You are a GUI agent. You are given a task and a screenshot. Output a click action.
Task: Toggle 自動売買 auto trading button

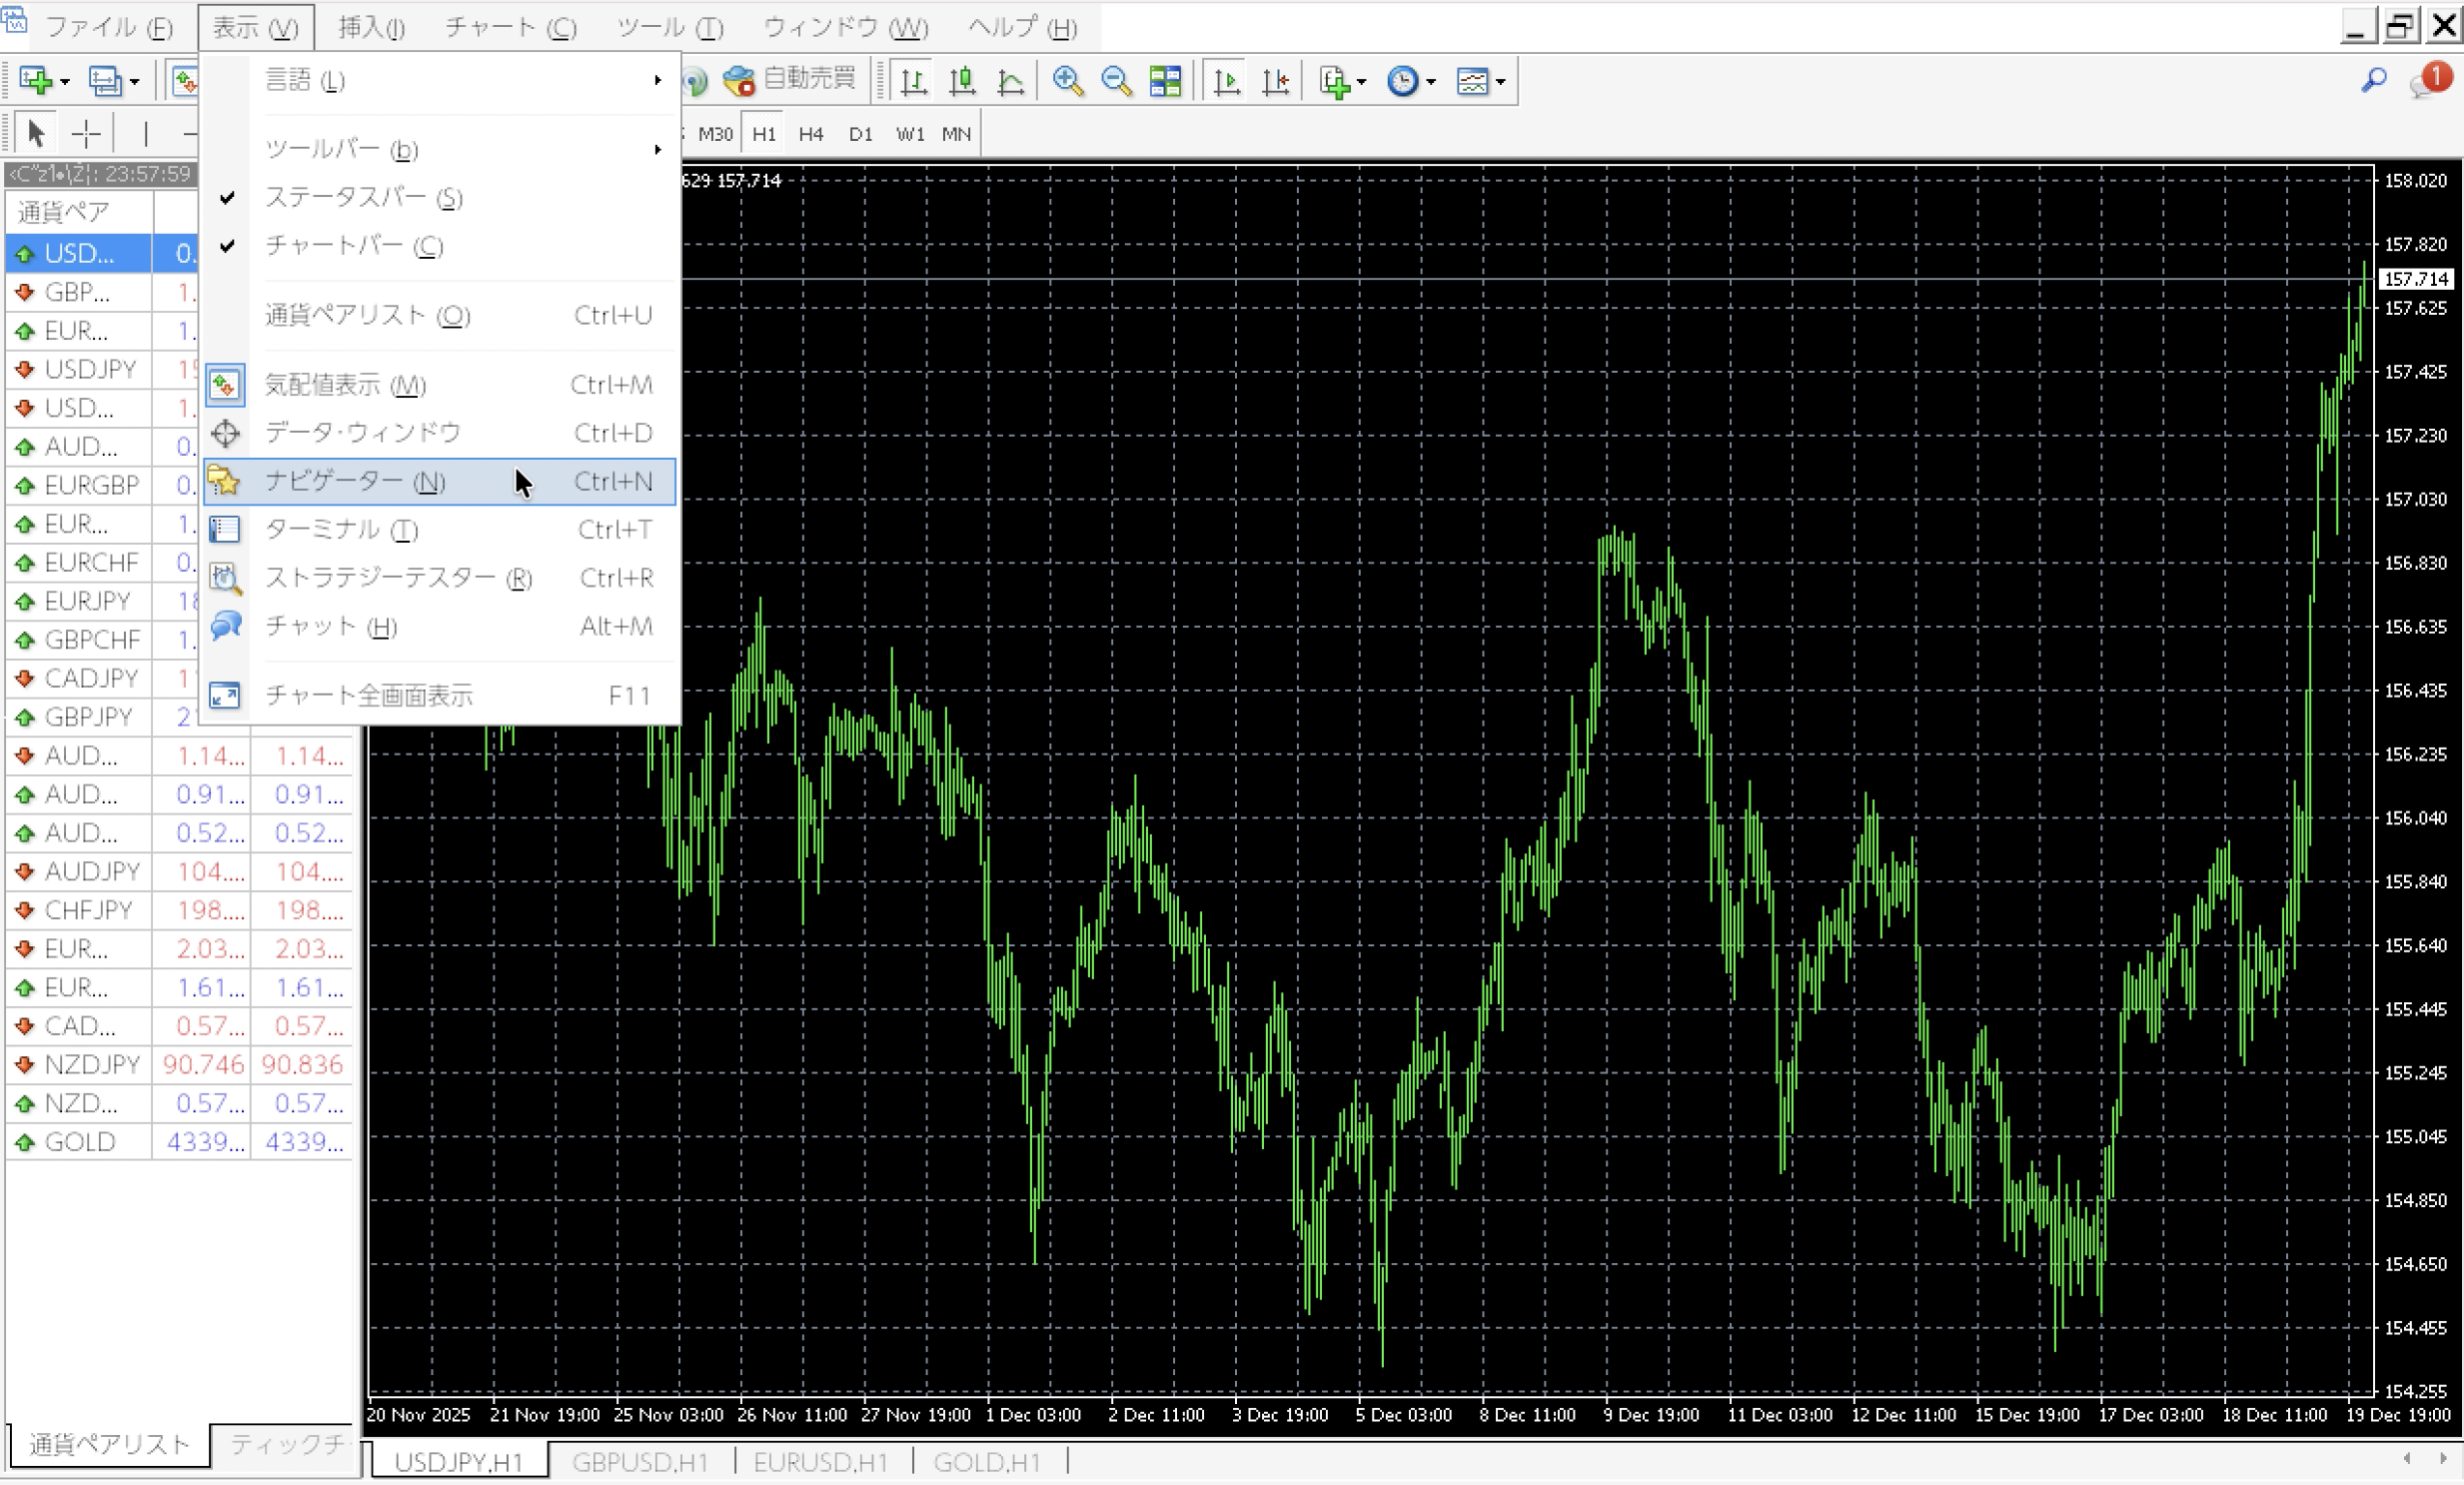tap(790, 79)
